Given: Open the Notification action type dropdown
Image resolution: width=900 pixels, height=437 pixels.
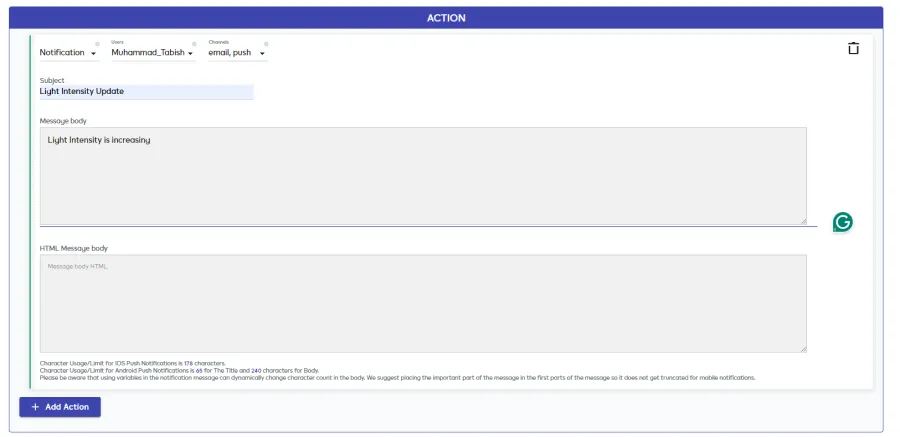Looking at the screenshot, I should 68,53.
